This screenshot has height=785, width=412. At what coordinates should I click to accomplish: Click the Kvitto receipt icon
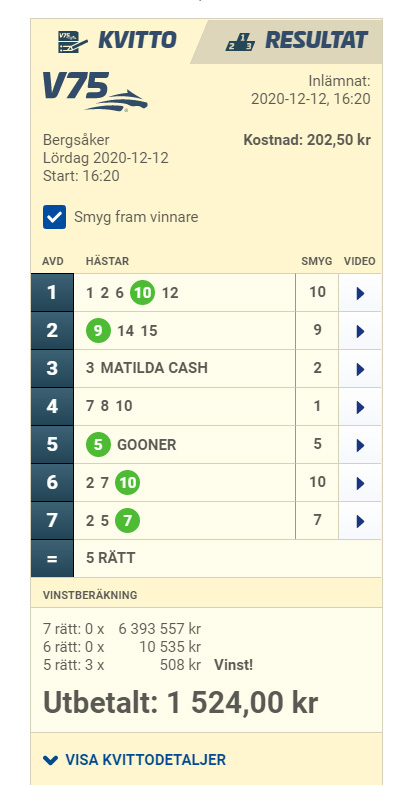click(73, 42)
